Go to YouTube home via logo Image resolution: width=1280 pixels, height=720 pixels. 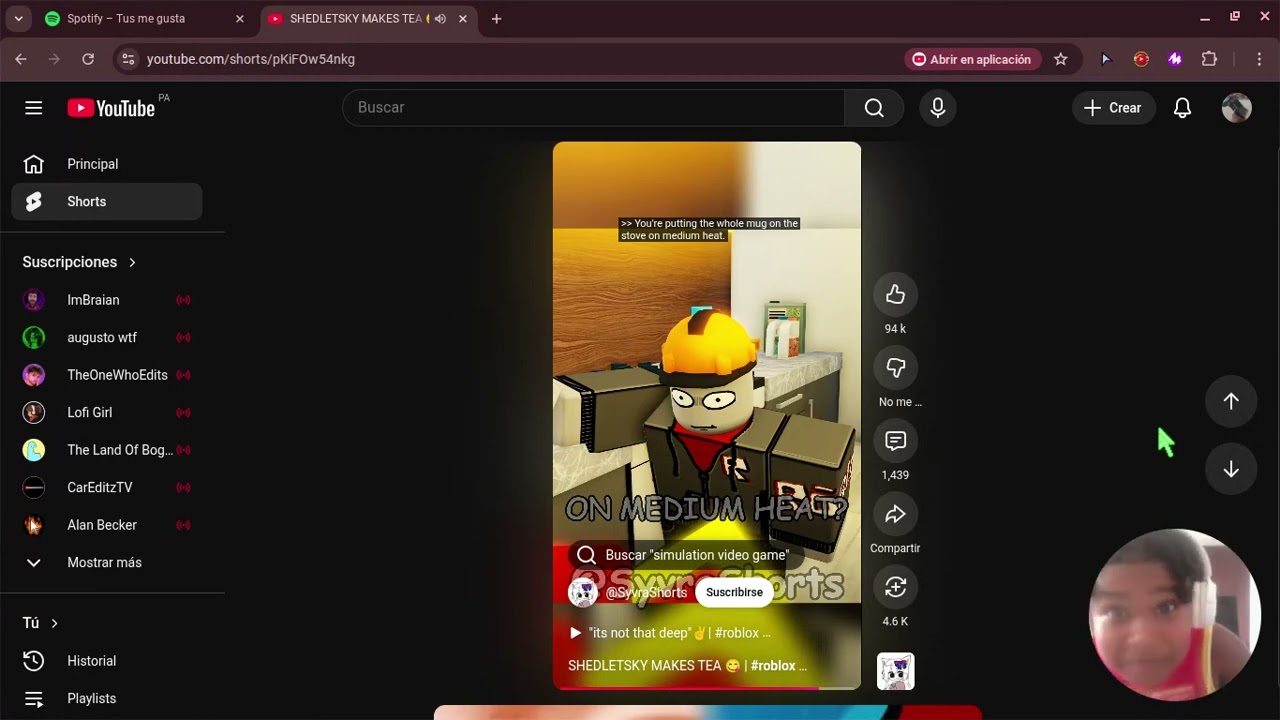[x=111, y=108]
